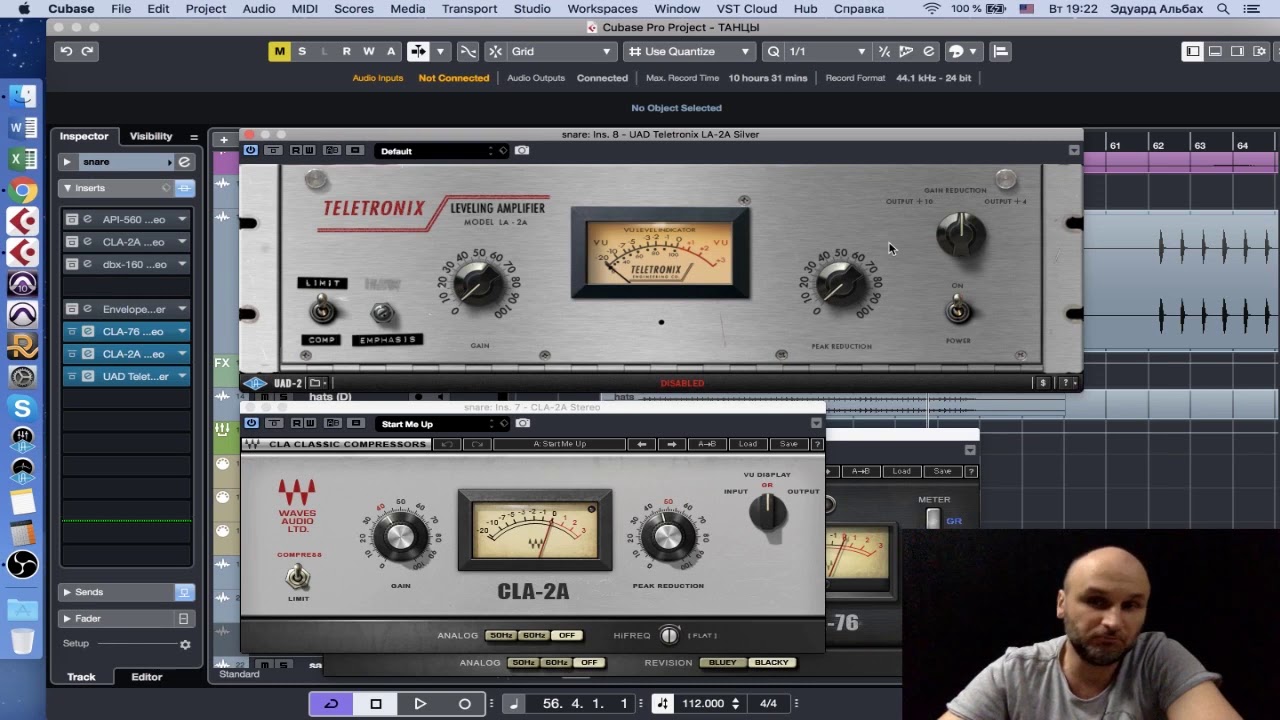Image resolution: width=1280 pixels, height=720 pixels.
Task: Open the Default preset dropdown in UAD window
Action: [441, 151]
